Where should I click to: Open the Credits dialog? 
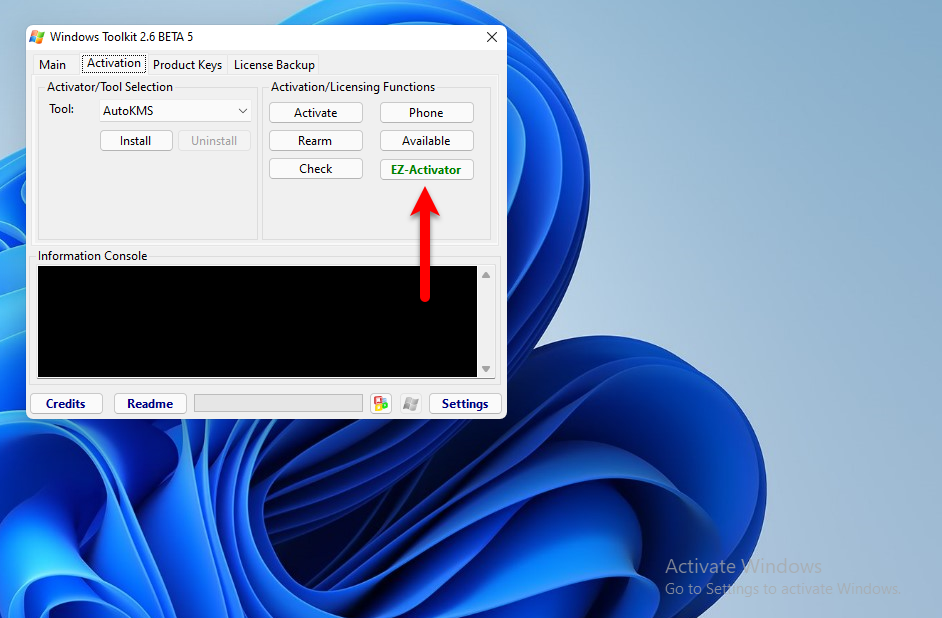click(x=66, y=403)
